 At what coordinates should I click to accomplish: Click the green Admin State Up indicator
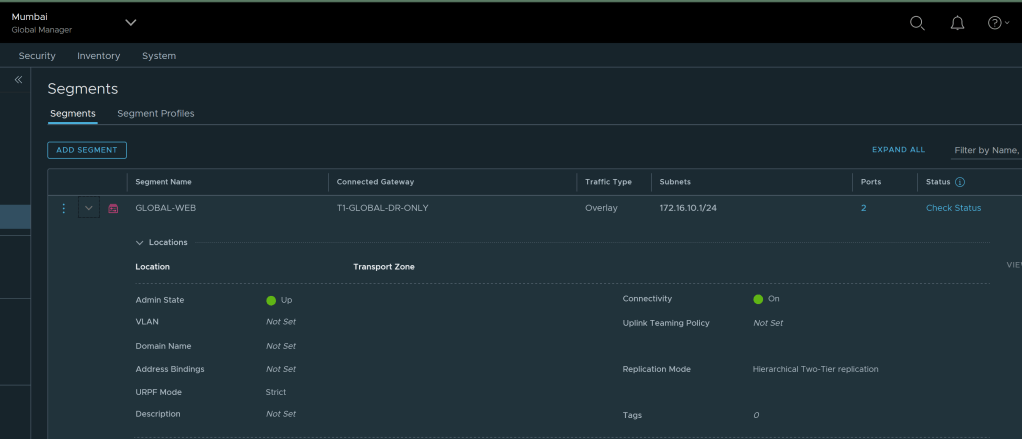point(271,300)
